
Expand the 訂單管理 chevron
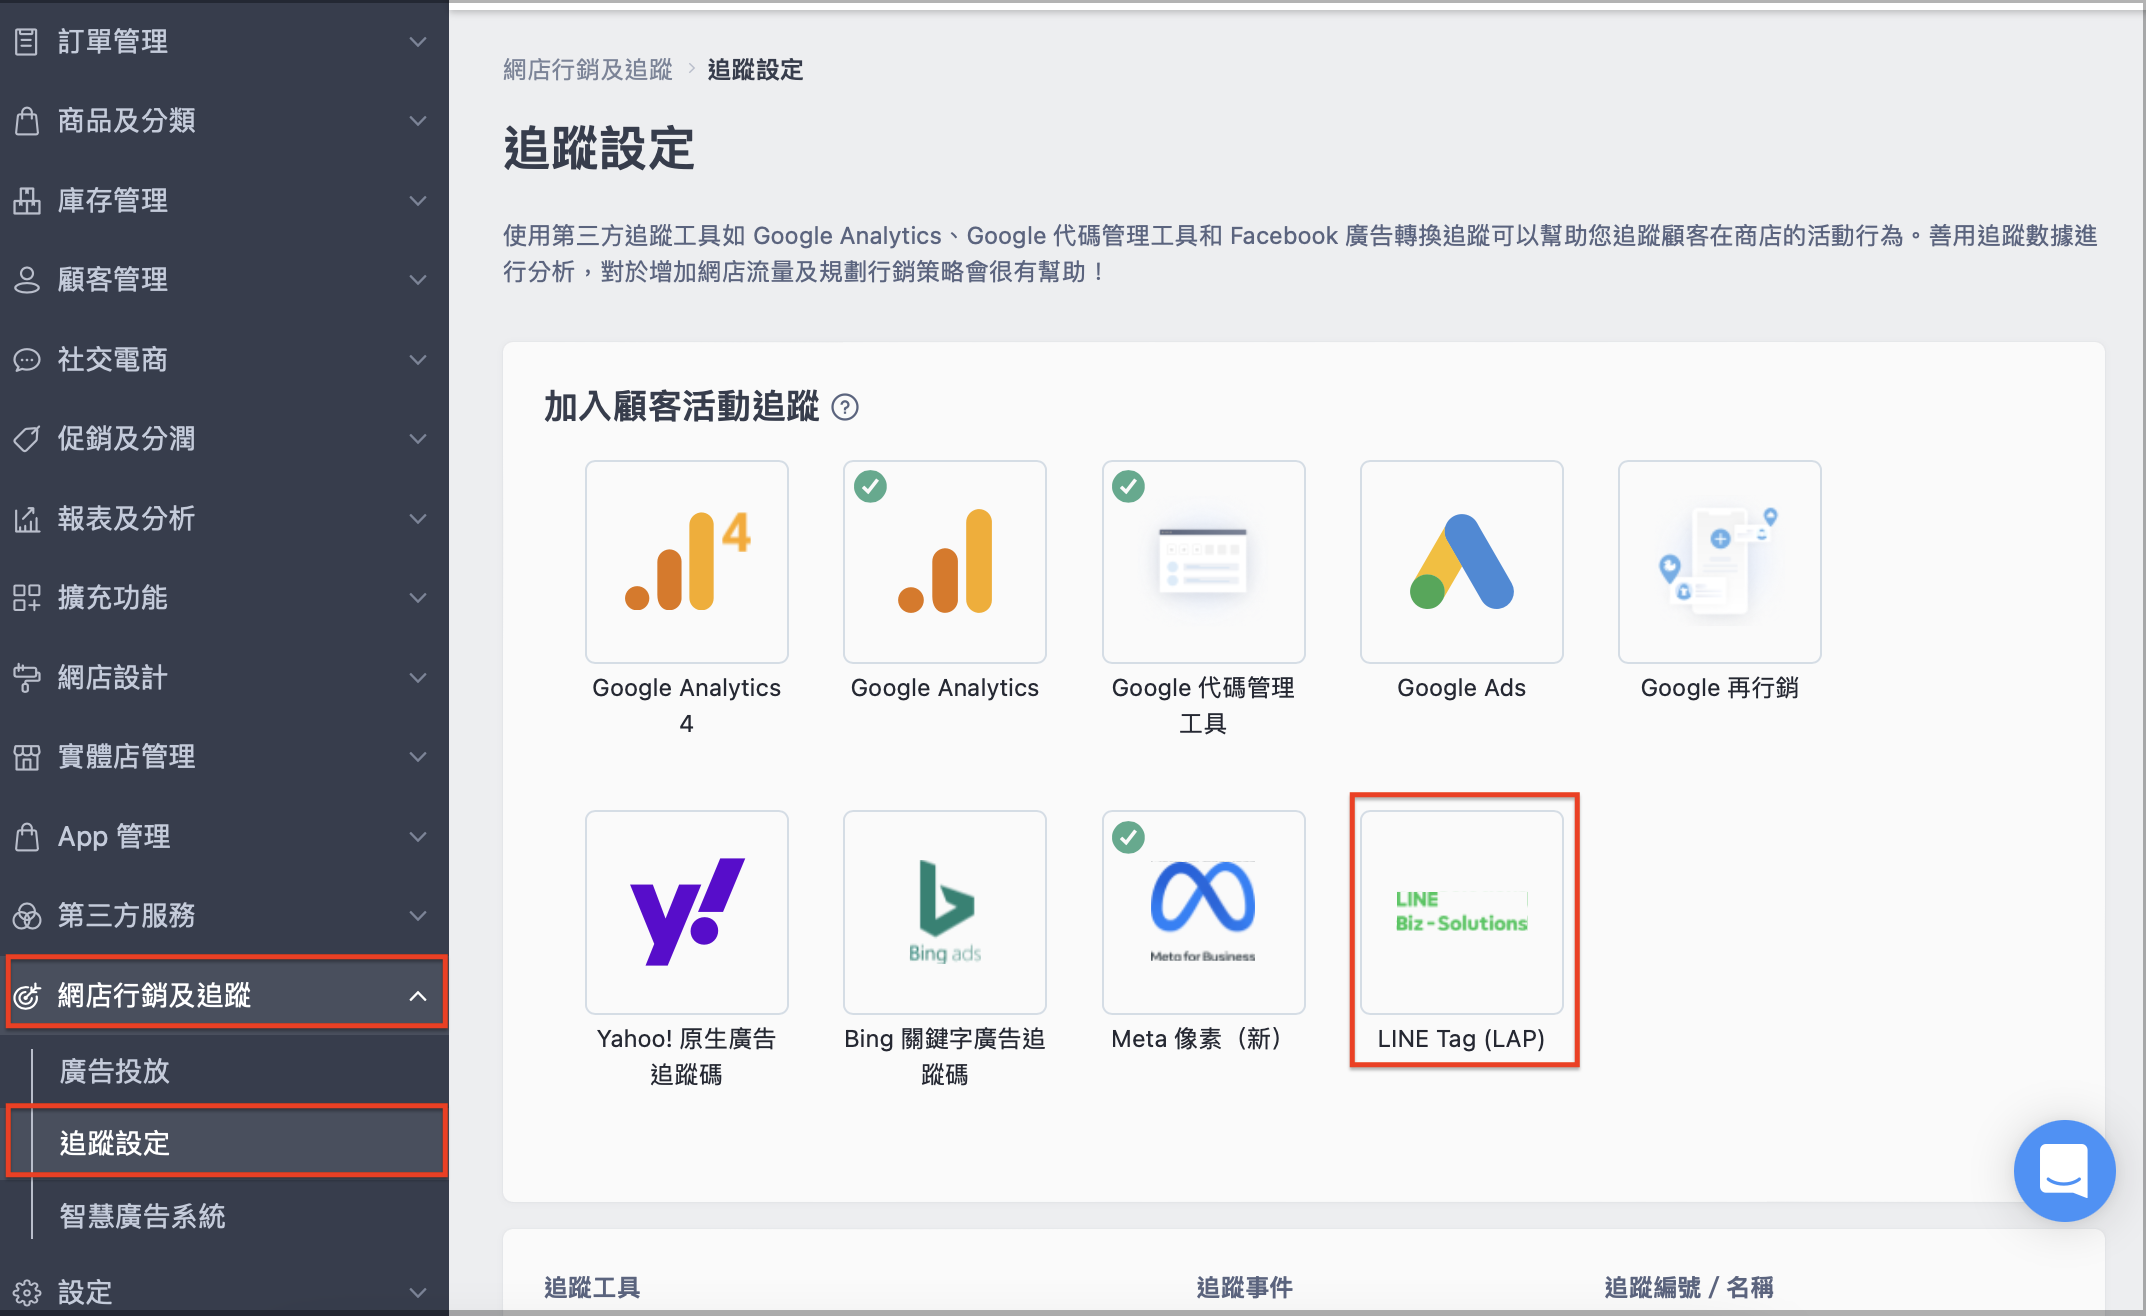pyautogui.click(x=418, y=42)
